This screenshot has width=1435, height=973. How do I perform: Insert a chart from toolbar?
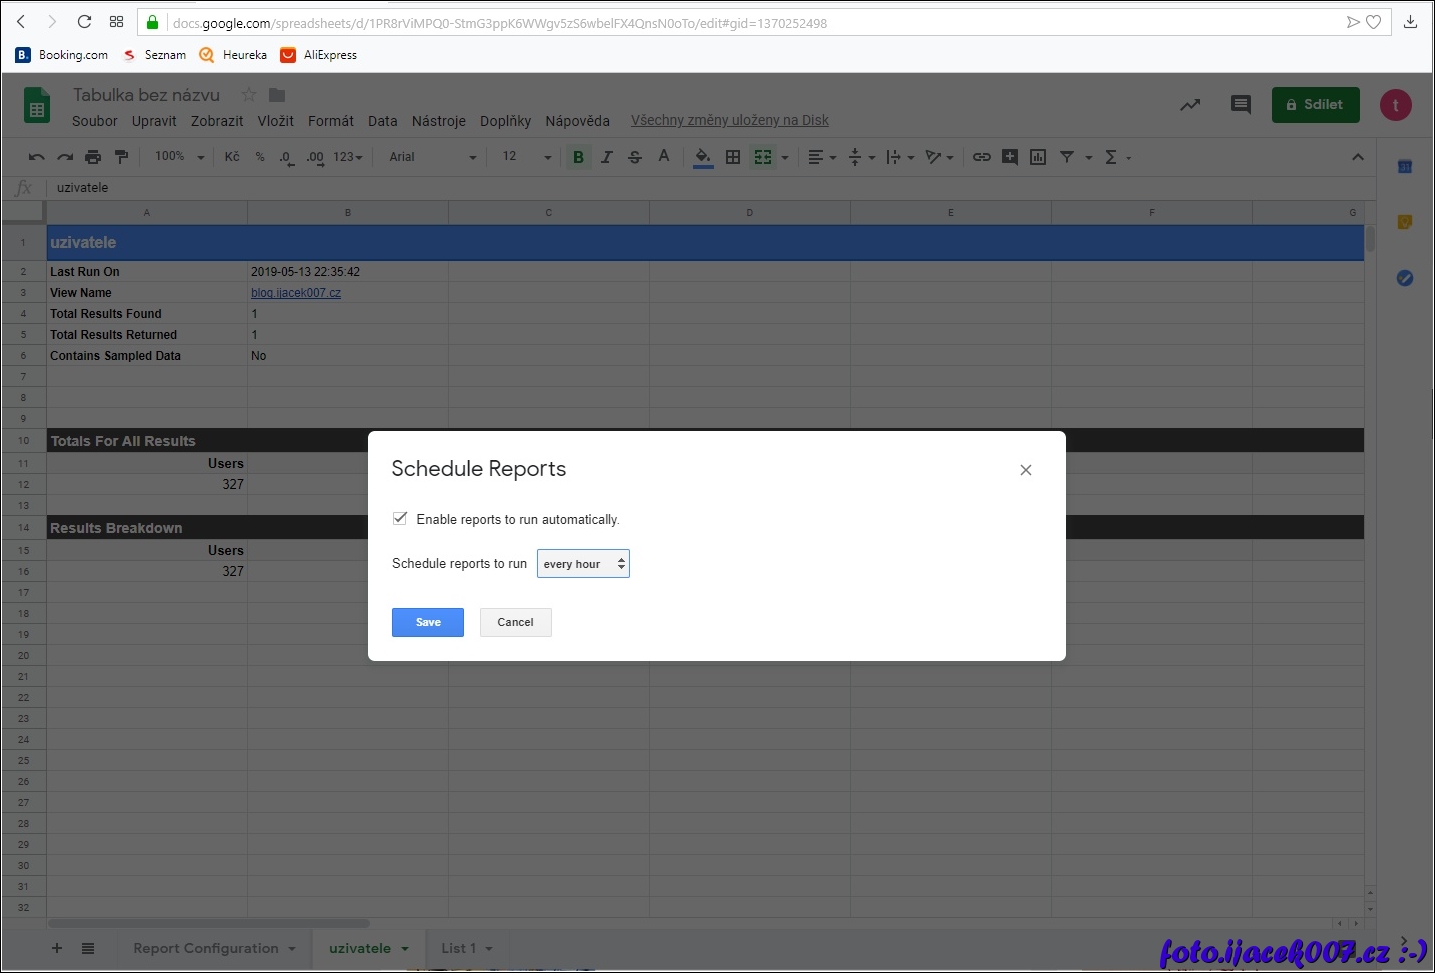1038,157
